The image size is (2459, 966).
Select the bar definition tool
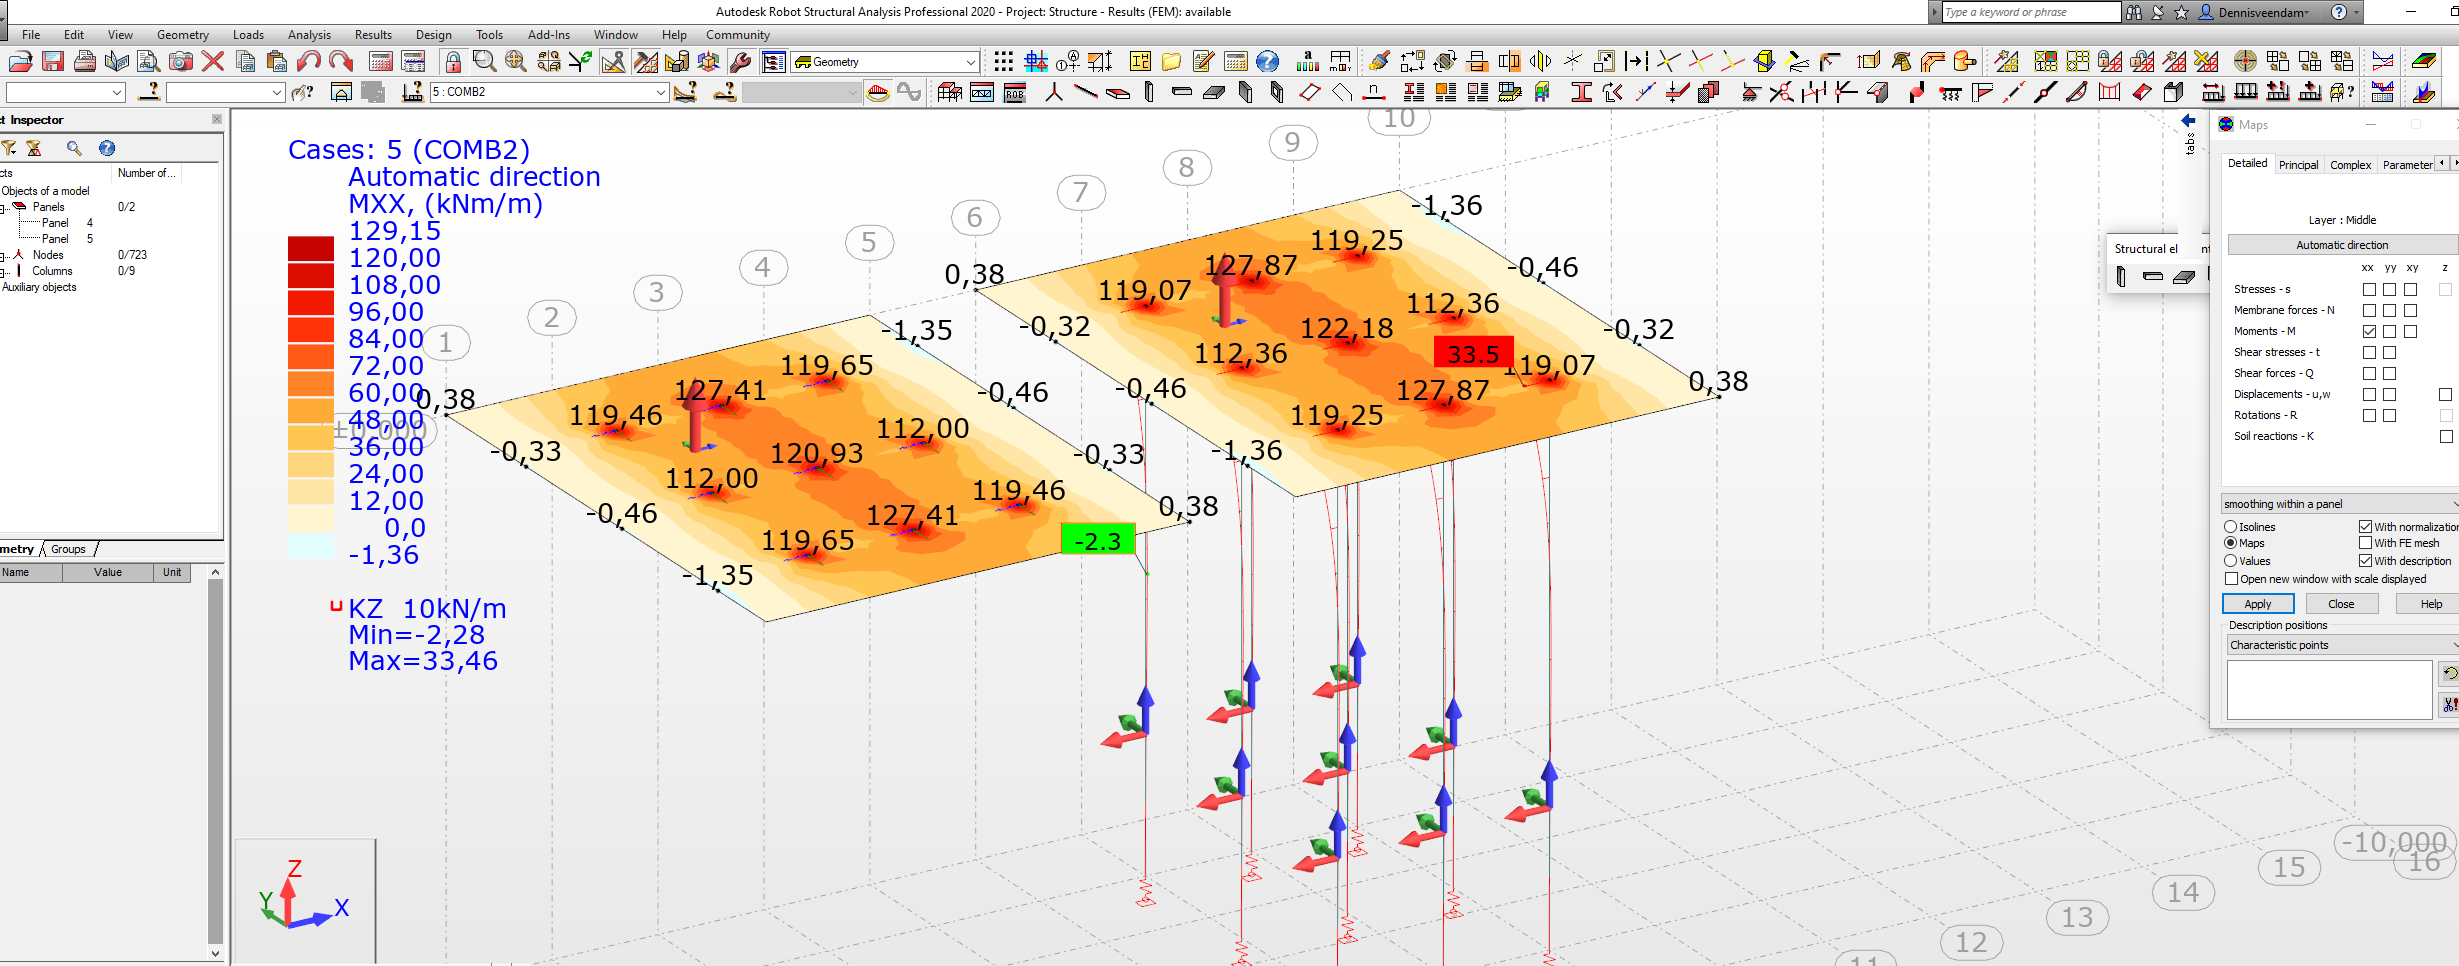coord(1086,92)
